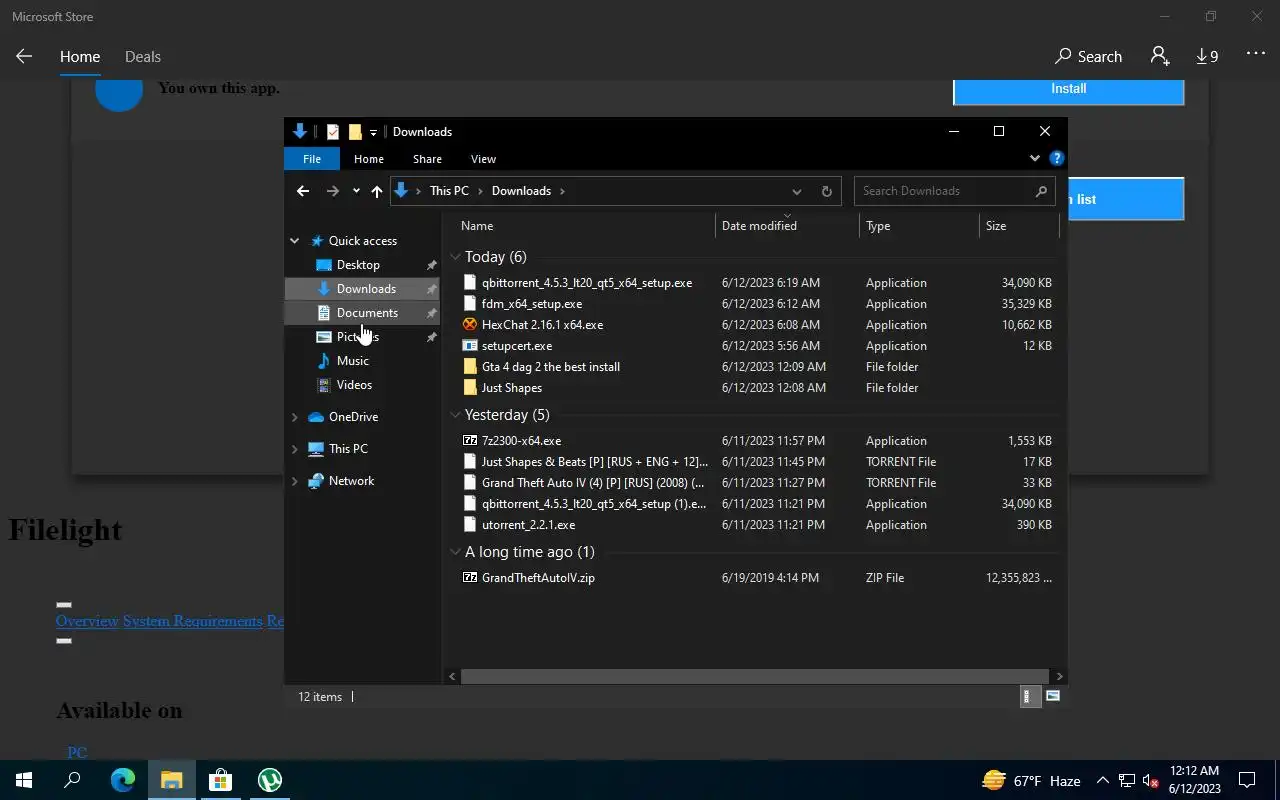Screen dimensions: 1280x800
Task: Select the Gta 4 dag 2 the best install folder
Action: 550,367
